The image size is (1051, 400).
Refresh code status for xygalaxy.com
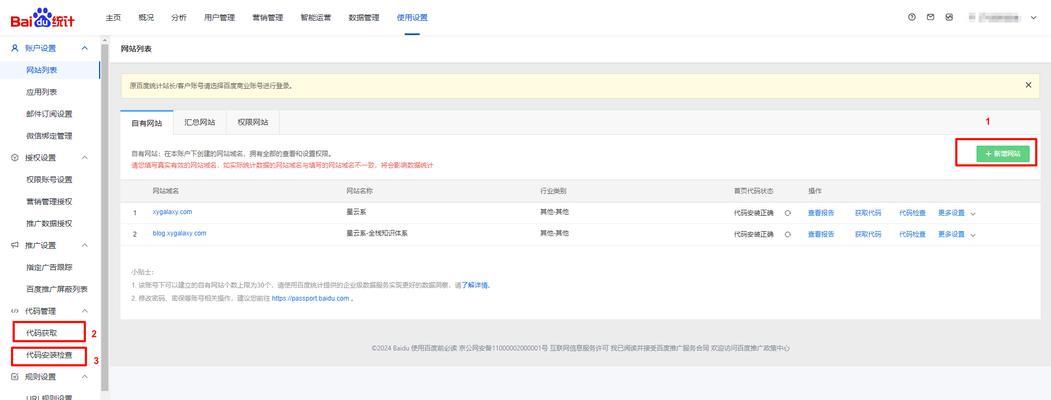click(x=788, y=212)
